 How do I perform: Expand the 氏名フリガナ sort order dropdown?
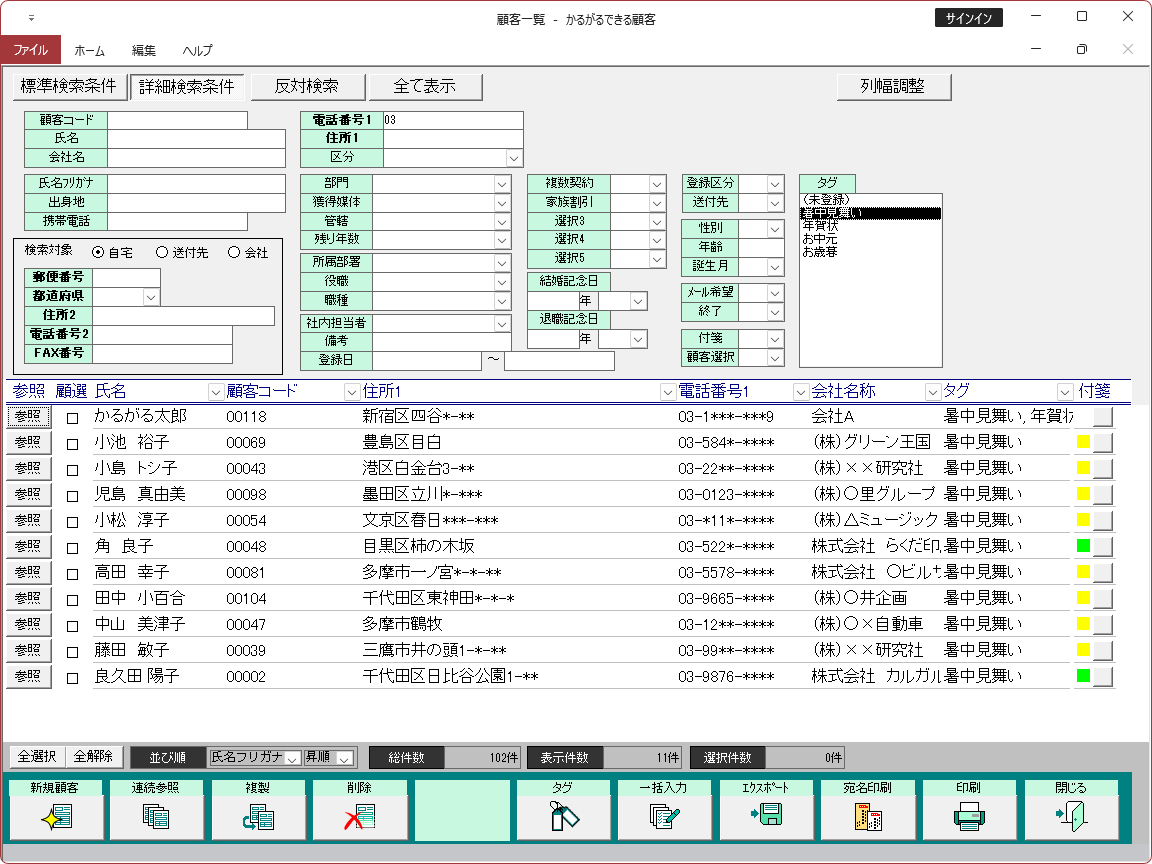coord(292,758)
